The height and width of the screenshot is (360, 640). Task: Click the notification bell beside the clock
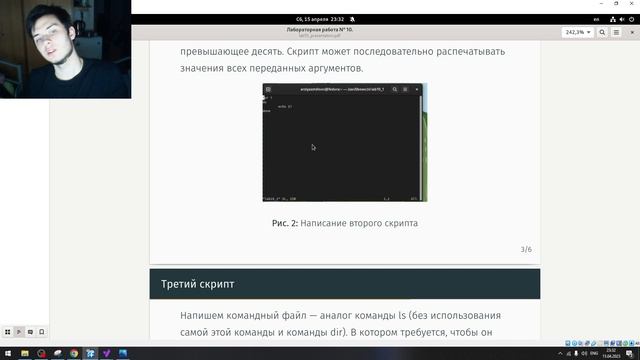tap(353, 19)
